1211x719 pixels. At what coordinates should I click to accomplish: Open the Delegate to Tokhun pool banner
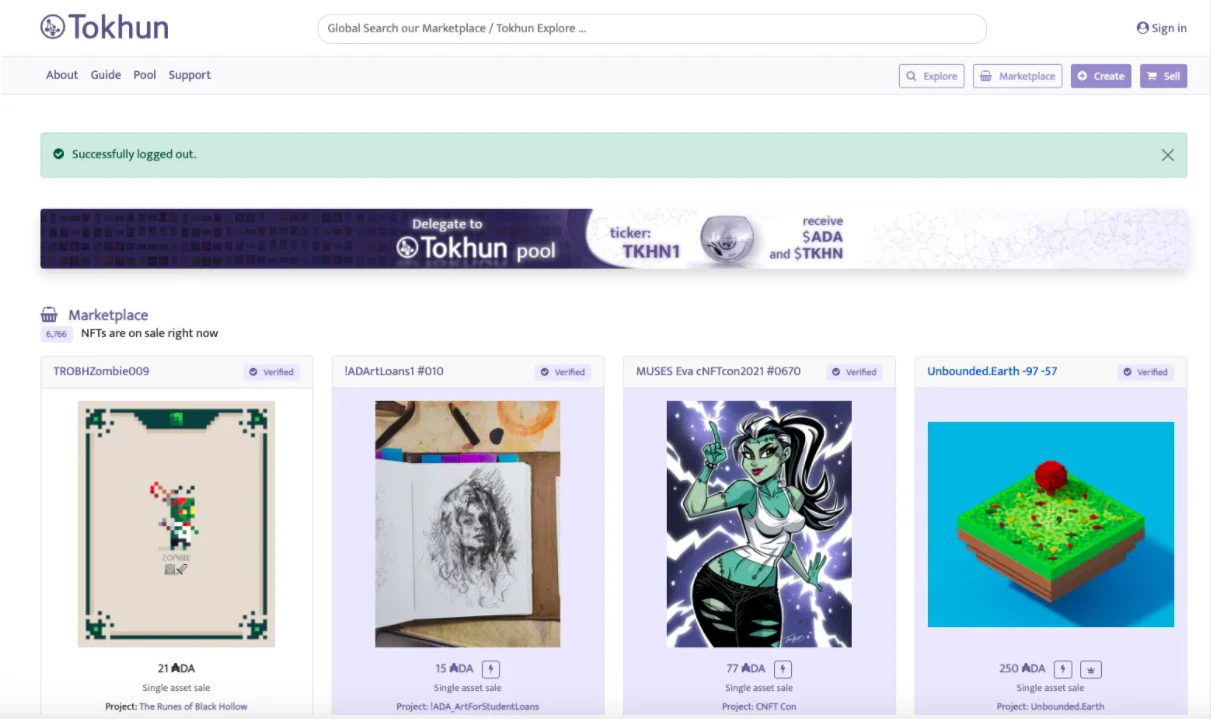click(614, 239)
